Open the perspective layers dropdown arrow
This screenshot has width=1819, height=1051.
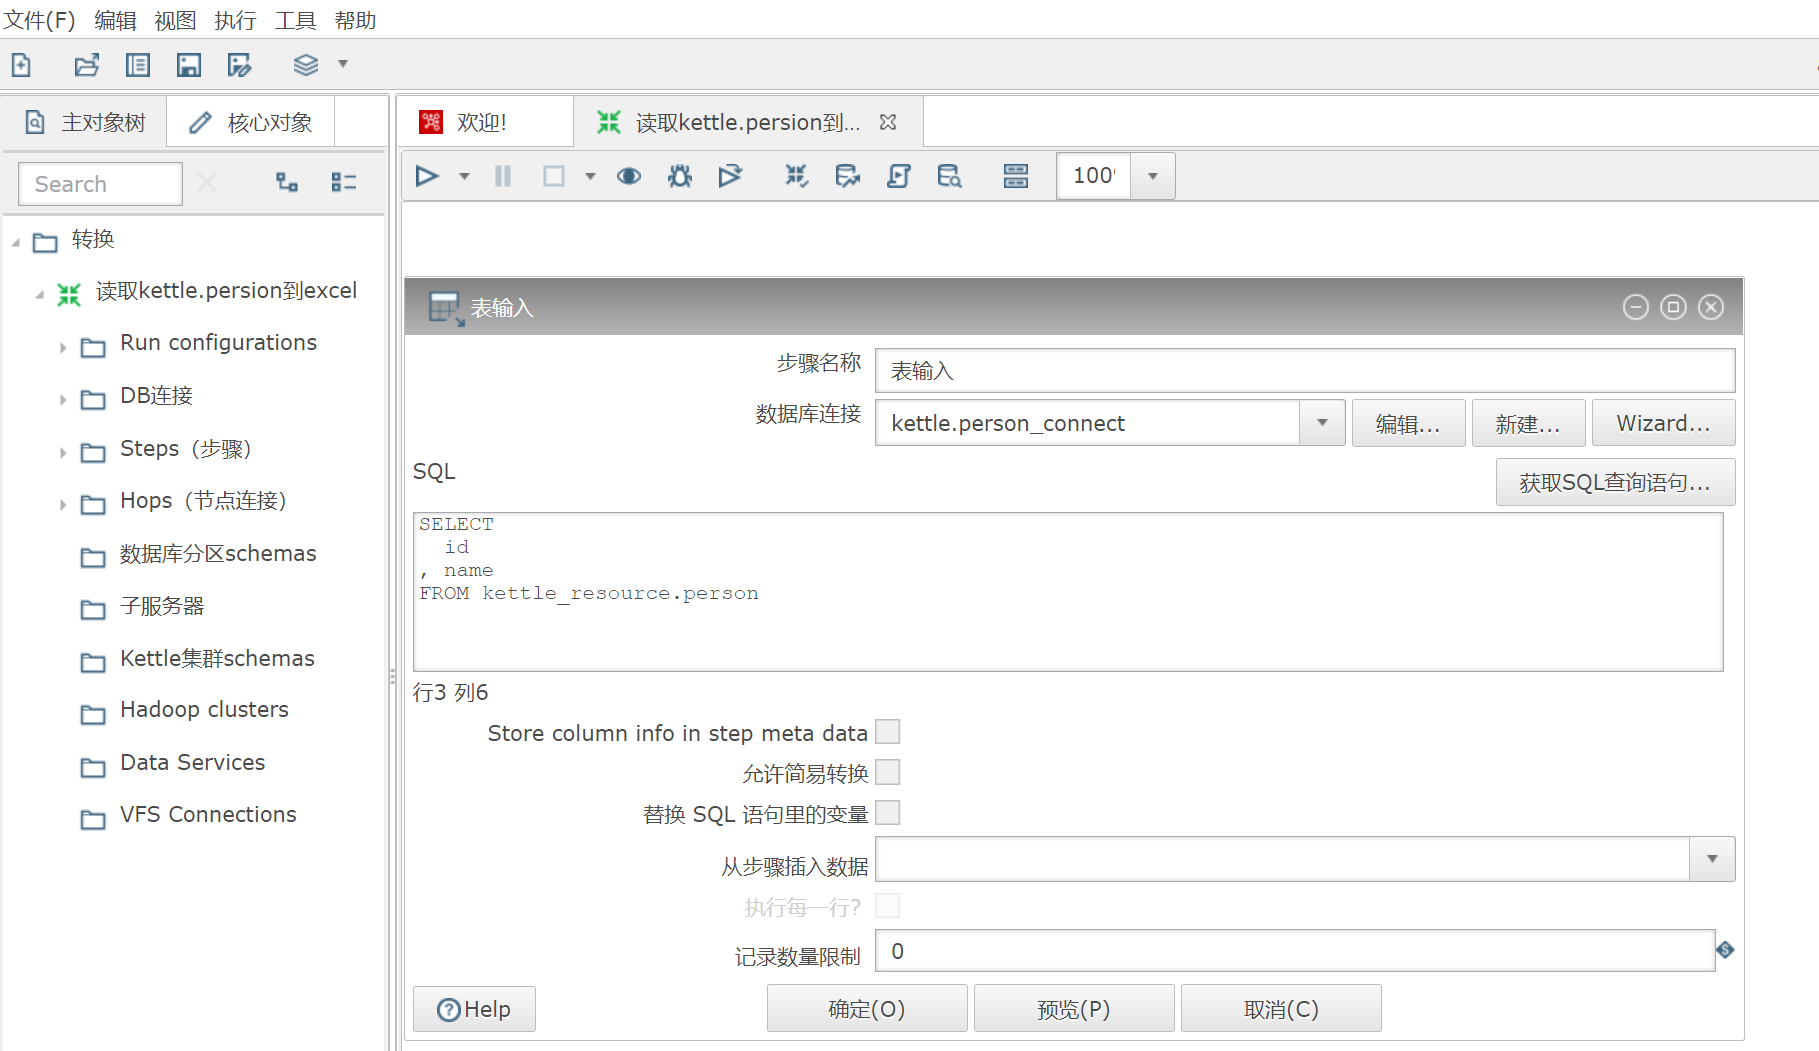pyautogui.click(x=343, y=64)
